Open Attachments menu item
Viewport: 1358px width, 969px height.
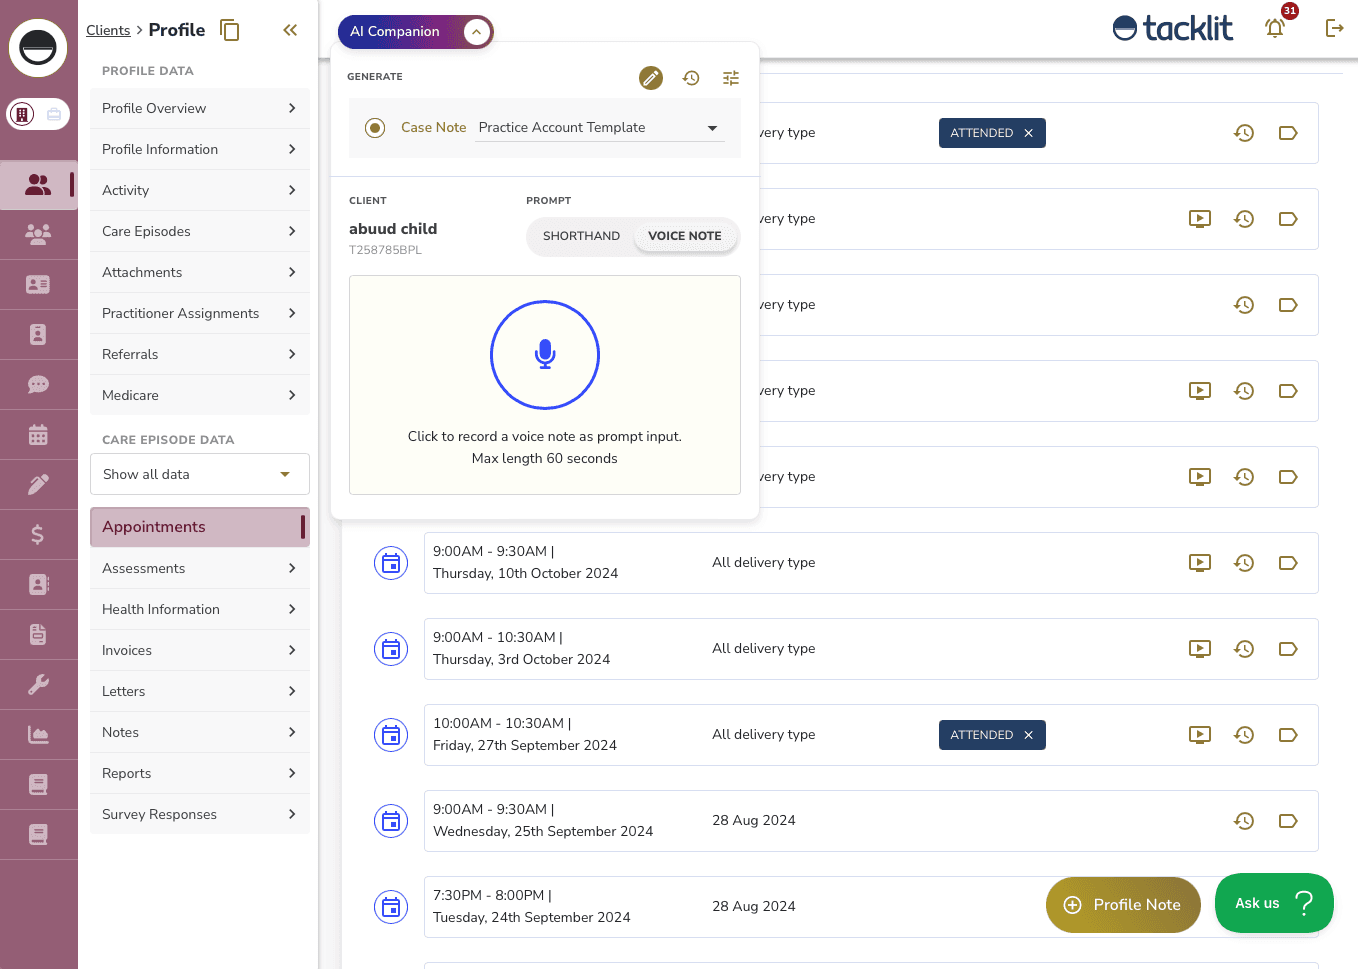coord(200,272)
